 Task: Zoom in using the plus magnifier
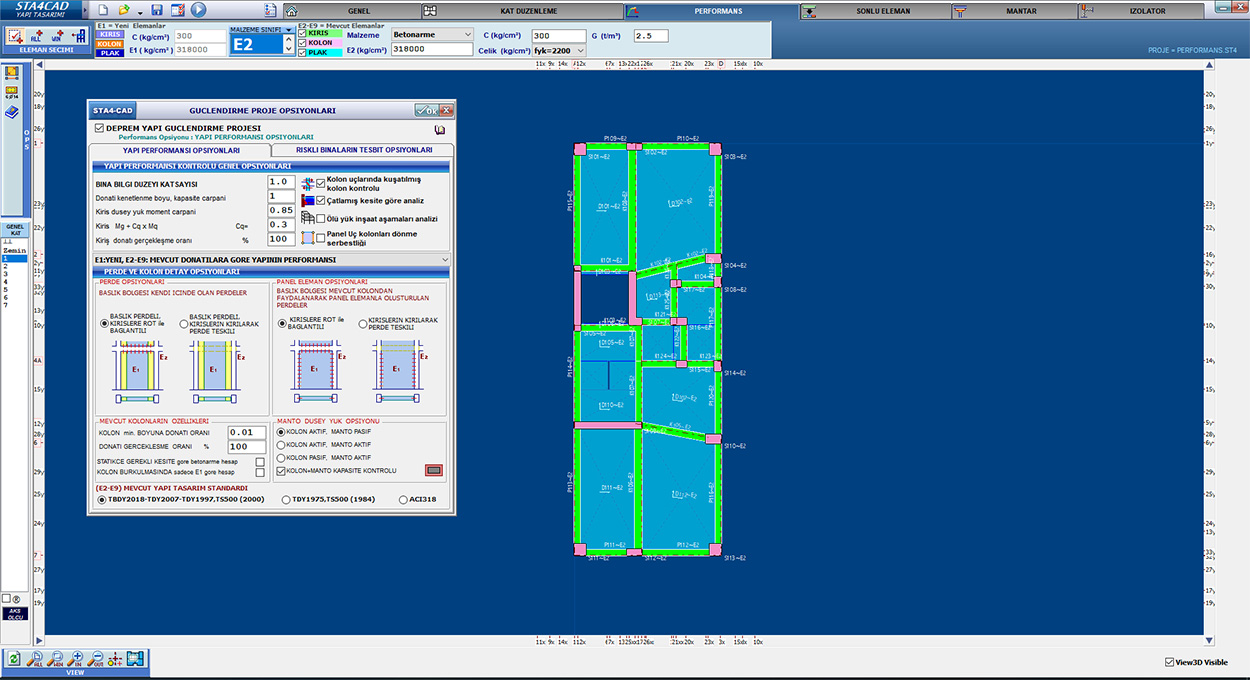tap(77, 659)
